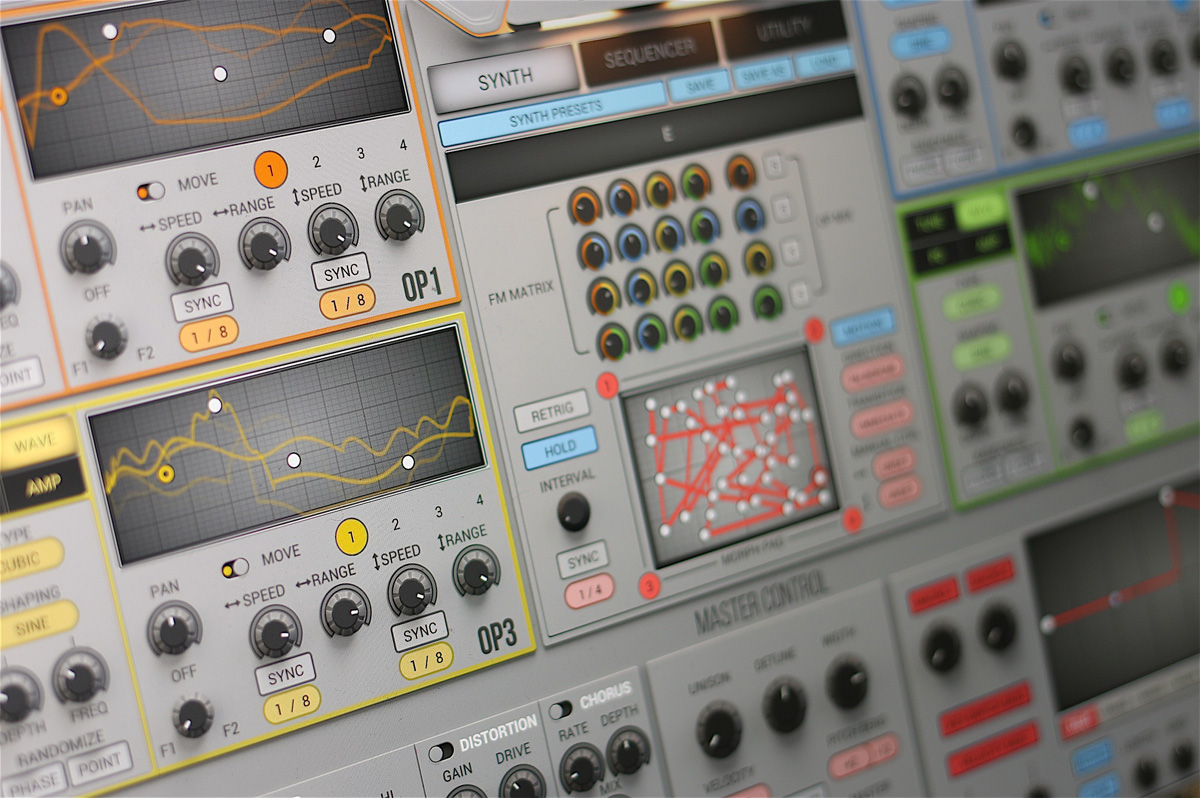Click the OP1 F1/F2 filter knob

coord(107,337)
